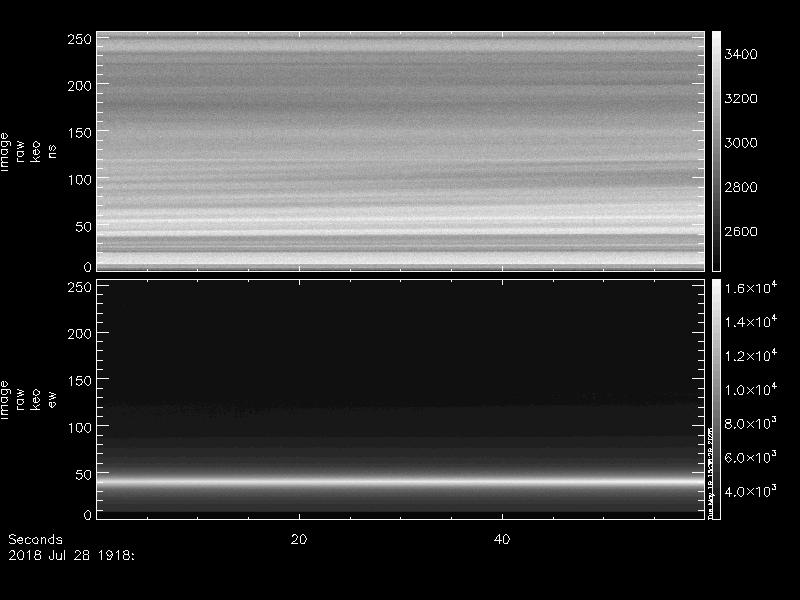The width and height of the screenshot is (800, 600).
Task: Click the "0" tick label of lower plot
Action: tap(88, 514)
